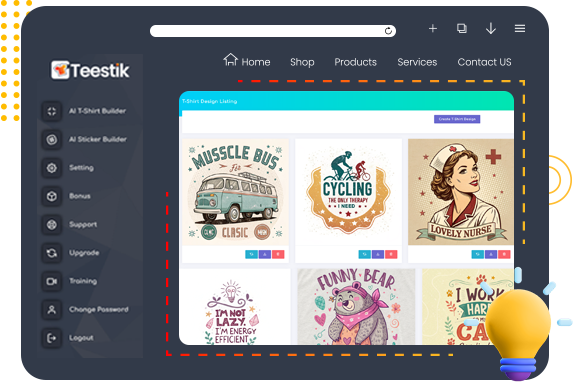Open Training label in the sidebar
This screenshot has width=573, height=382.
83,281
